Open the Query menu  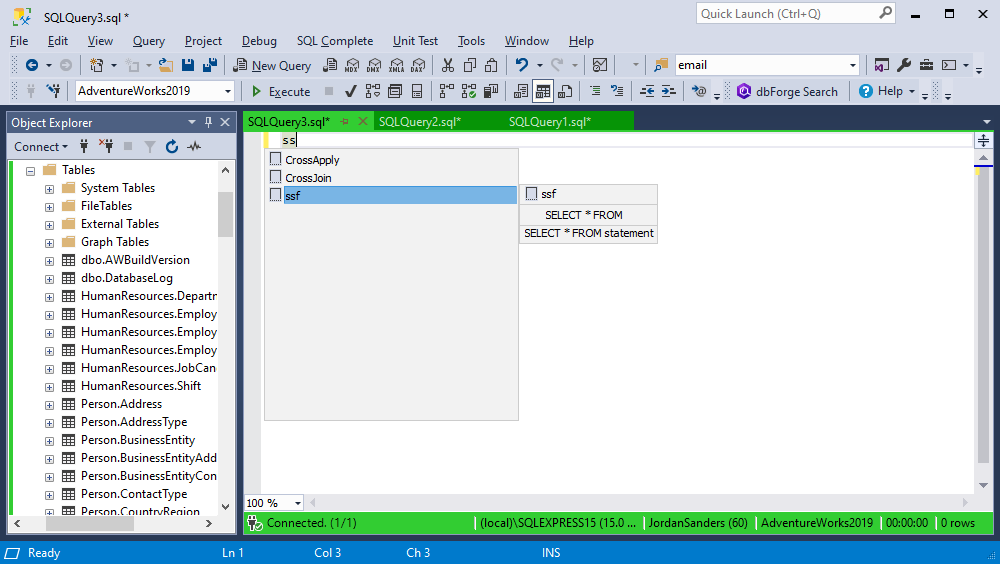[149, 41]
